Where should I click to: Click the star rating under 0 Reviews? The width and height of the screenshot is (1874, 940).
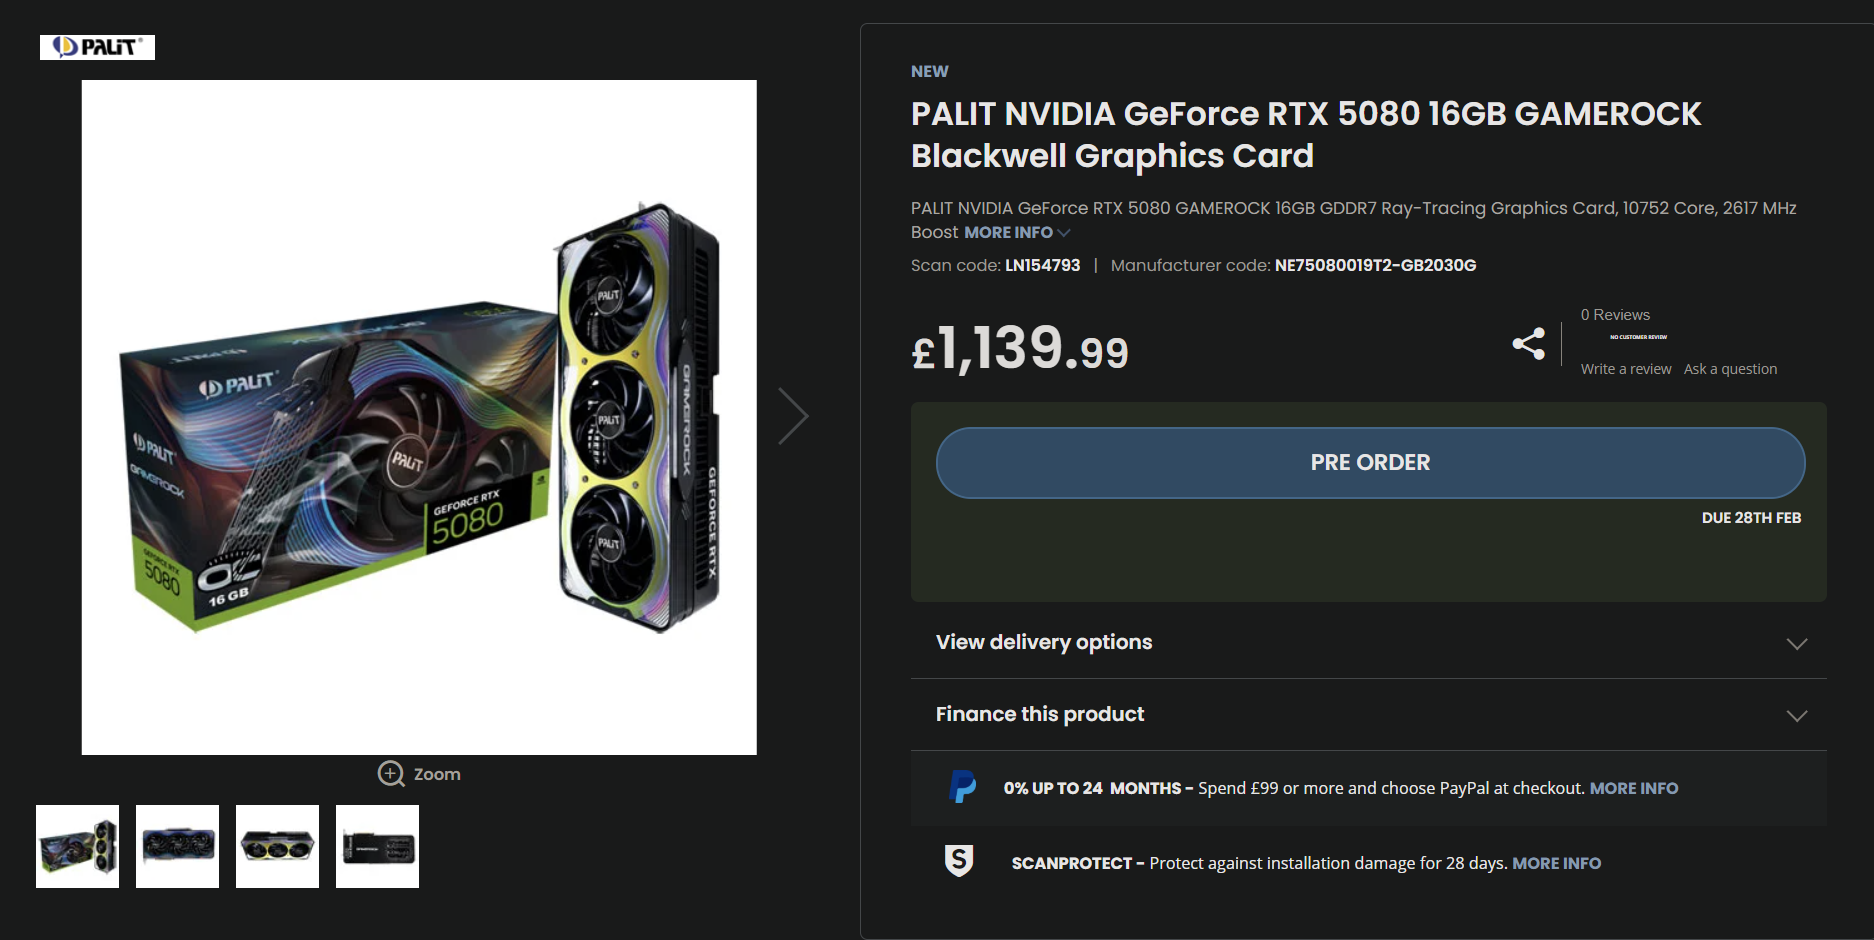1638,337
